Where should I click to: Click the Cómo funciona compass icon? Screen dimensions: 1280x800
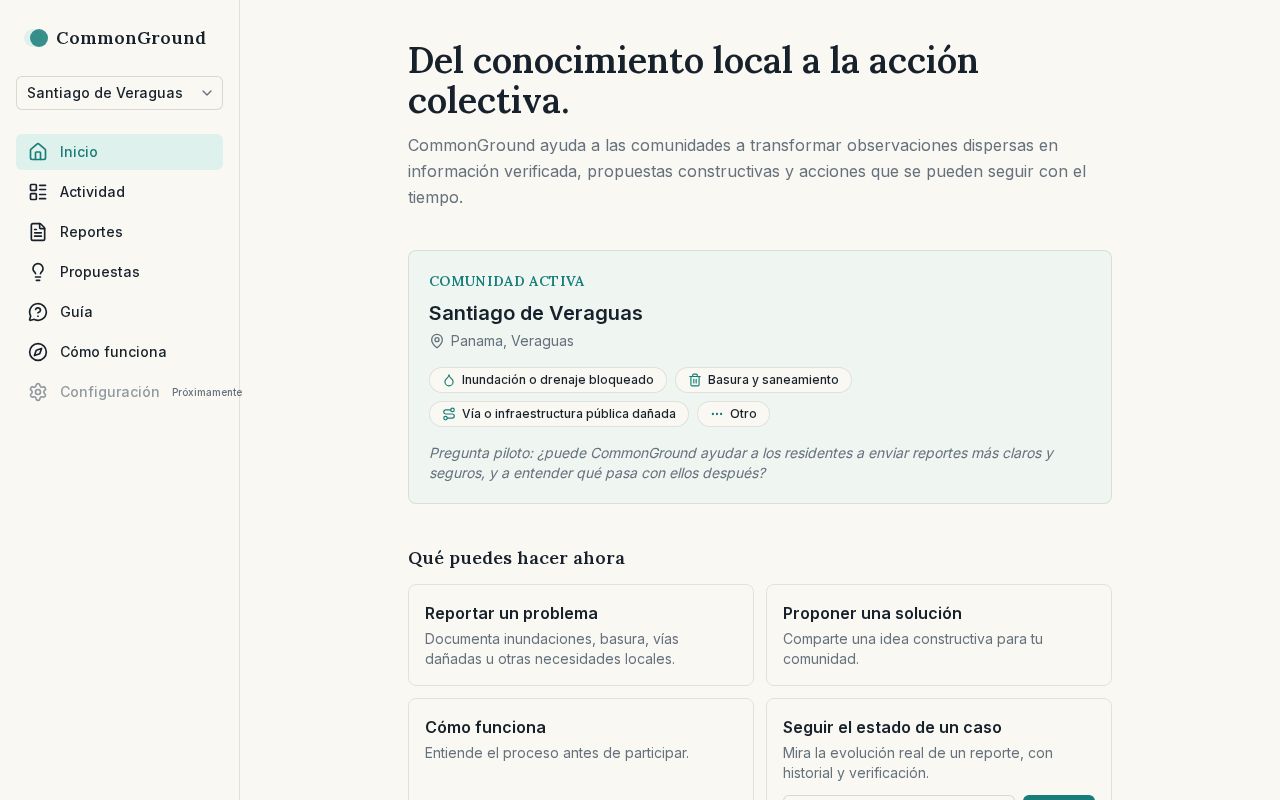click(38, 352)
